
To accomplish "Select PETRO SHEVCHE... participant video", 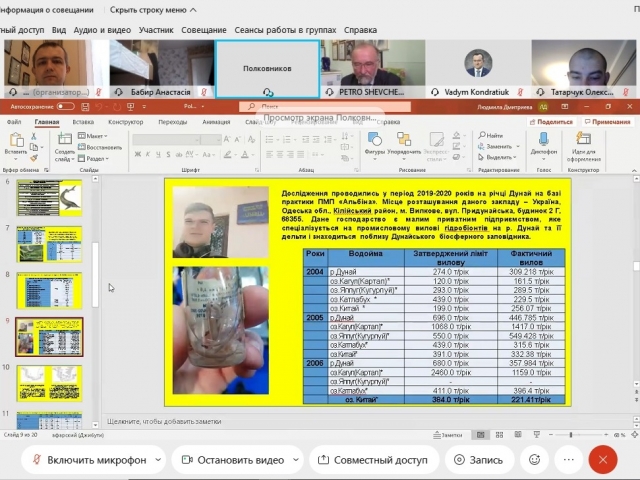I will pos(373,69).
